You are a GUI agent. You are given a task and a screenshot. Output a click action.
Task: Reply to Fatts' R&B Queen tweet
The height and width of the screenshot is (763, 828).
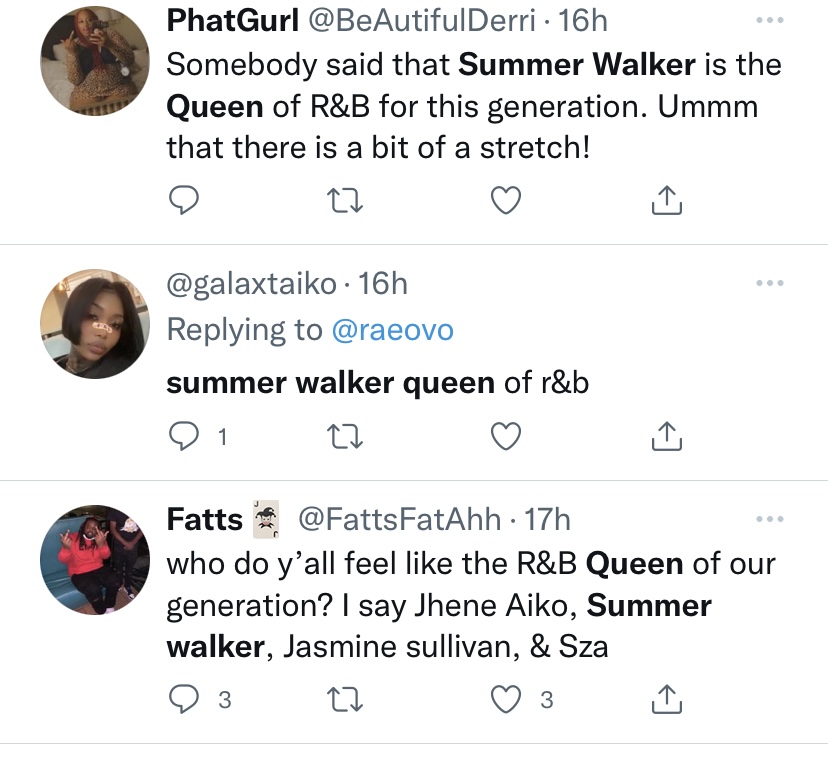(x=183, y=699)
